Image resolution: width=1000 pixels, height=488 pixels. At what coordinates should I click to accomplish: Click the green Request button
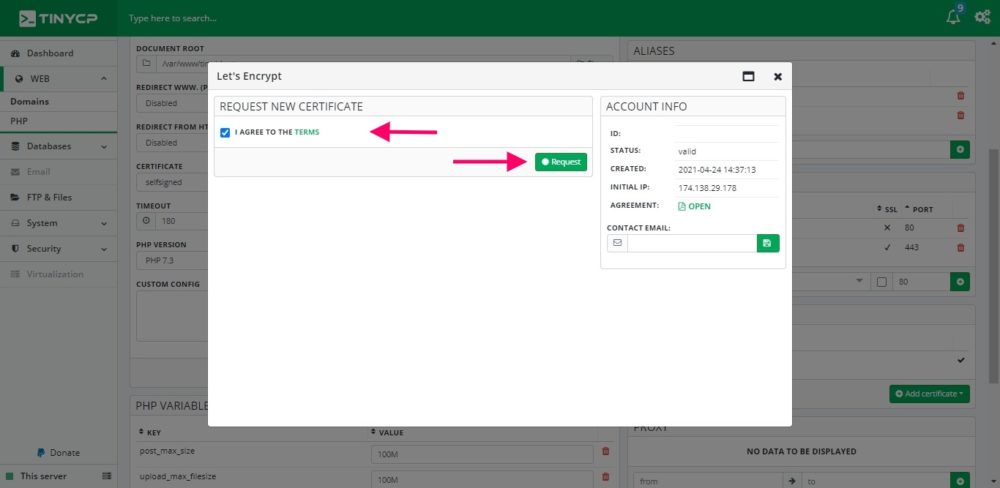561,162
